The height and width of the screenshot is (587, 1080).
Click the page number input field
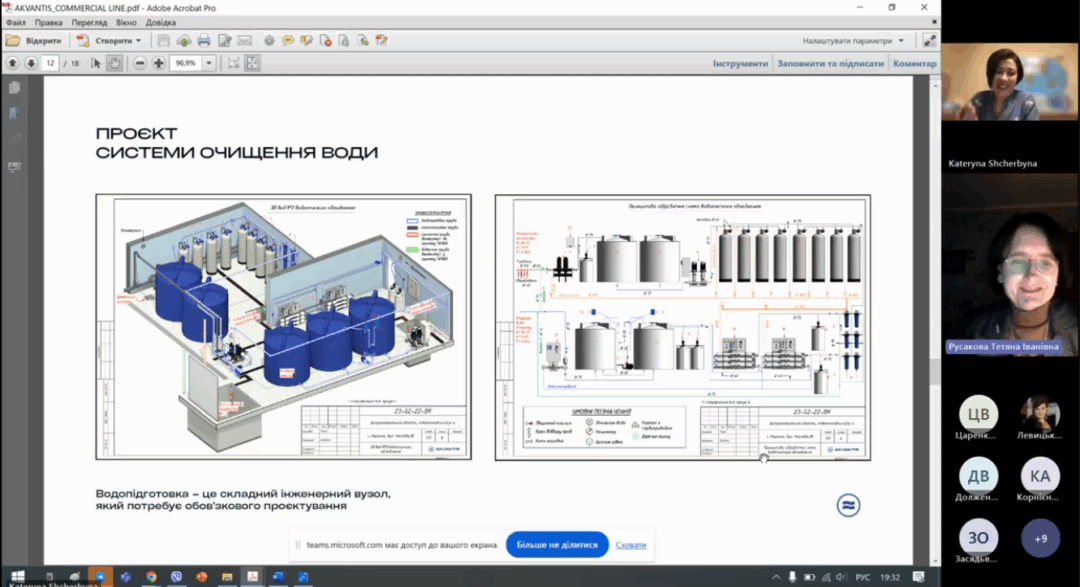point(51,63)
